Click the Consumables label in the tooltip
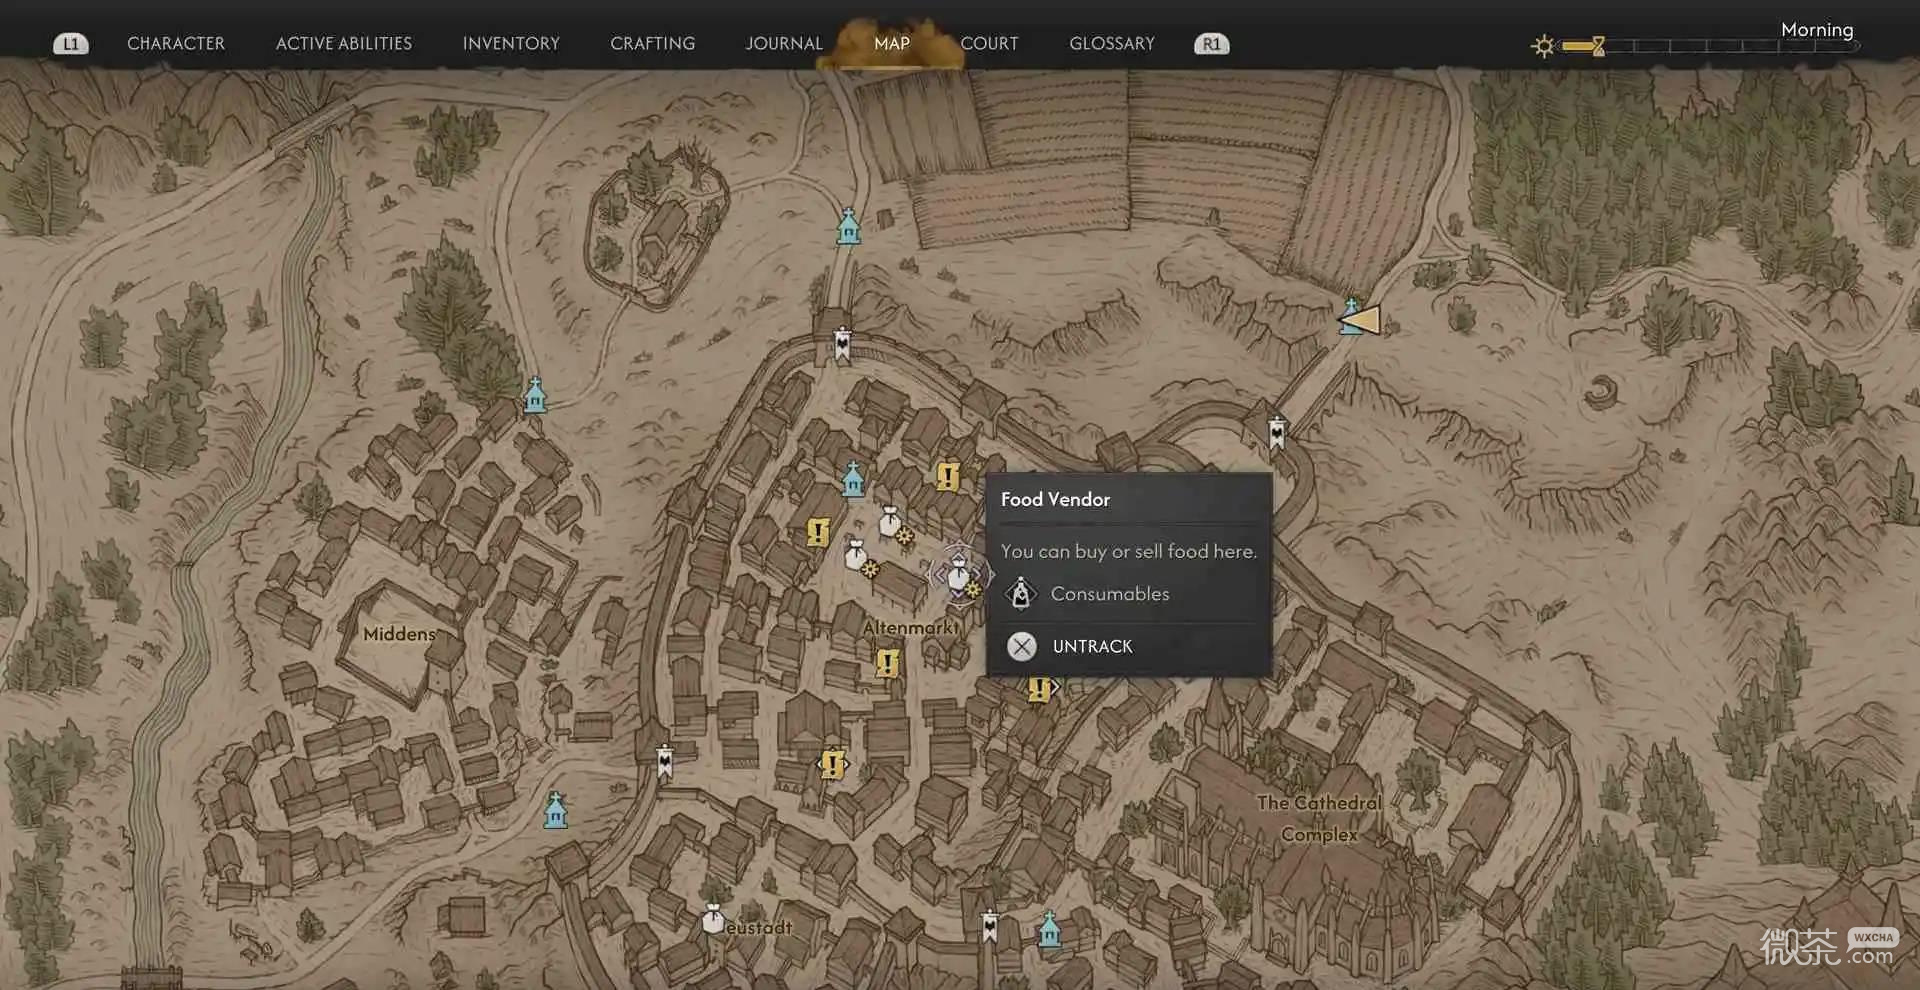Screen dimensions: 1920x990 point(1110,594)
